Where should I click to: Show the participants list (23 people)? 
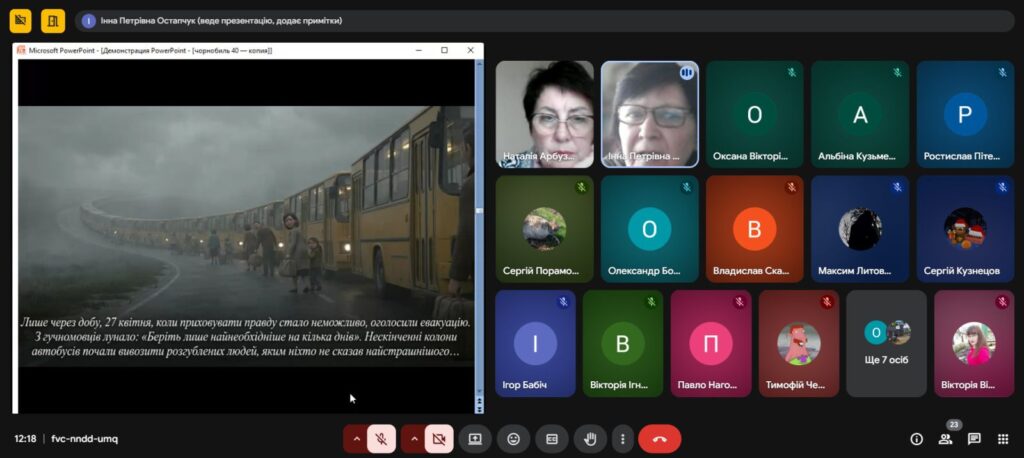click(945, 438)
